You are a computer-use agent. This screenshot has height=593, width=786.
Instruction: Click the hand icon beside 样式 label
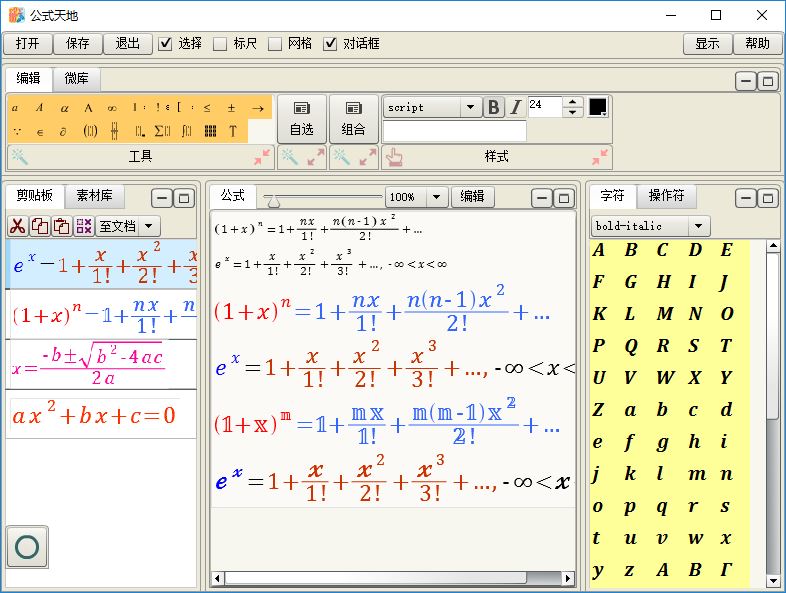point(394,157)
